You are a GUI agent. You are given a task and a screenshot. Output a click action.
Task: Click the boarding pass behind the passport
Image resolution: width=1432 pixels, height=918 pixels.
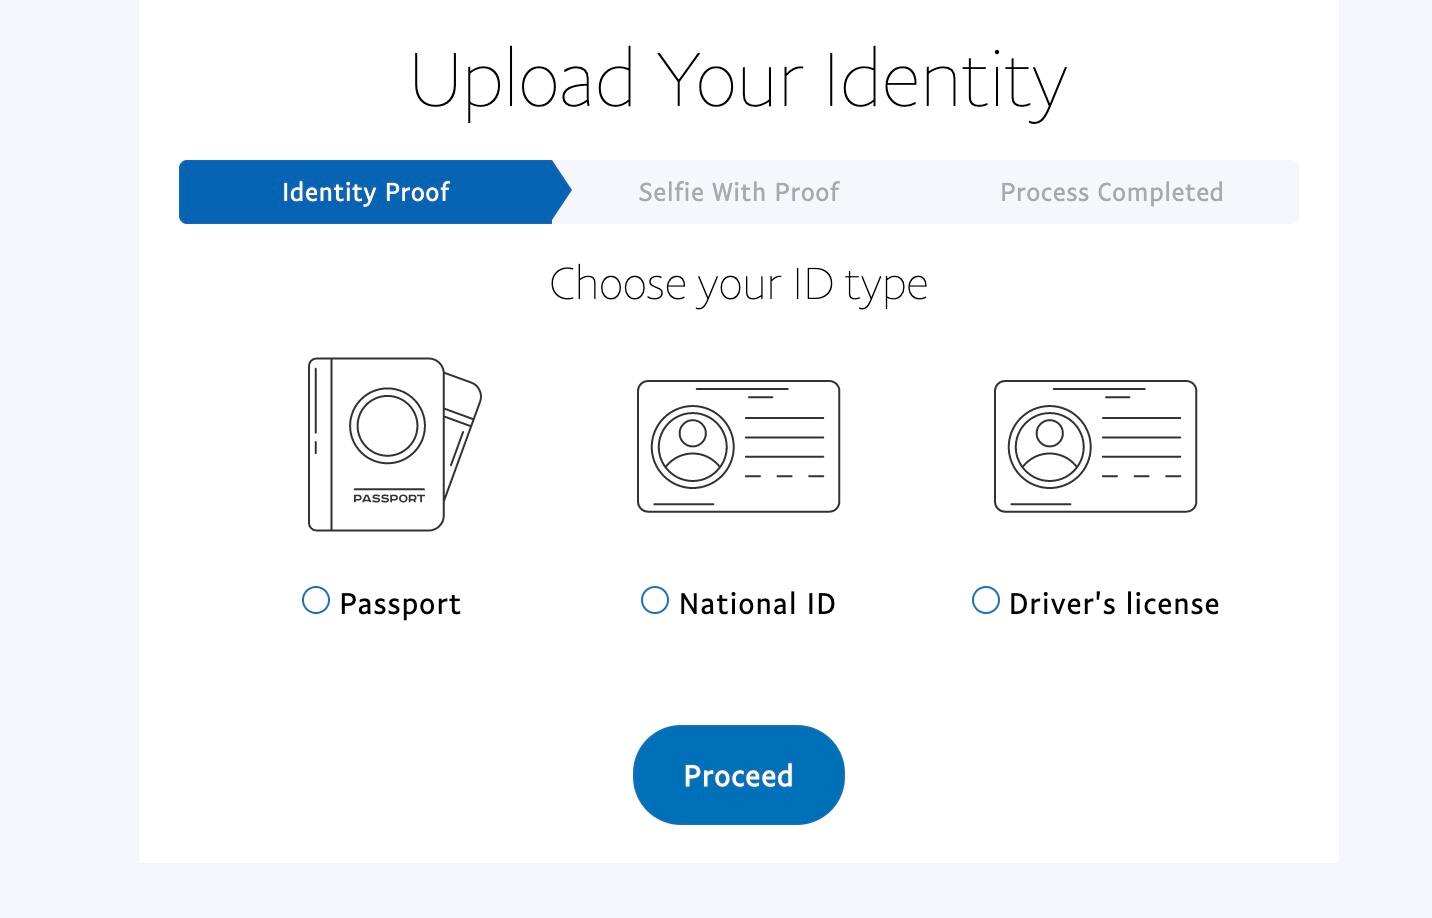point(463,430)
